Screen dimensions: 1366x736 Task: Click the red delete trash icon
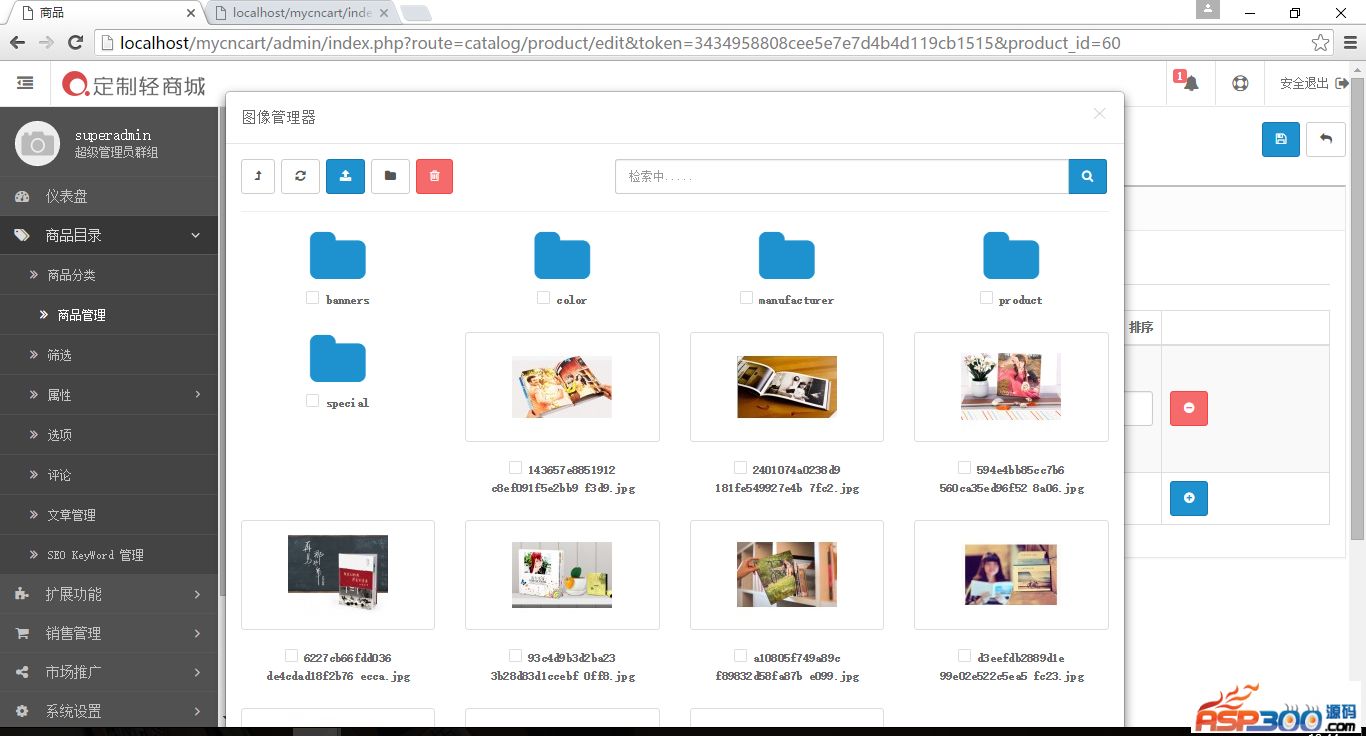tap(434, 176)
